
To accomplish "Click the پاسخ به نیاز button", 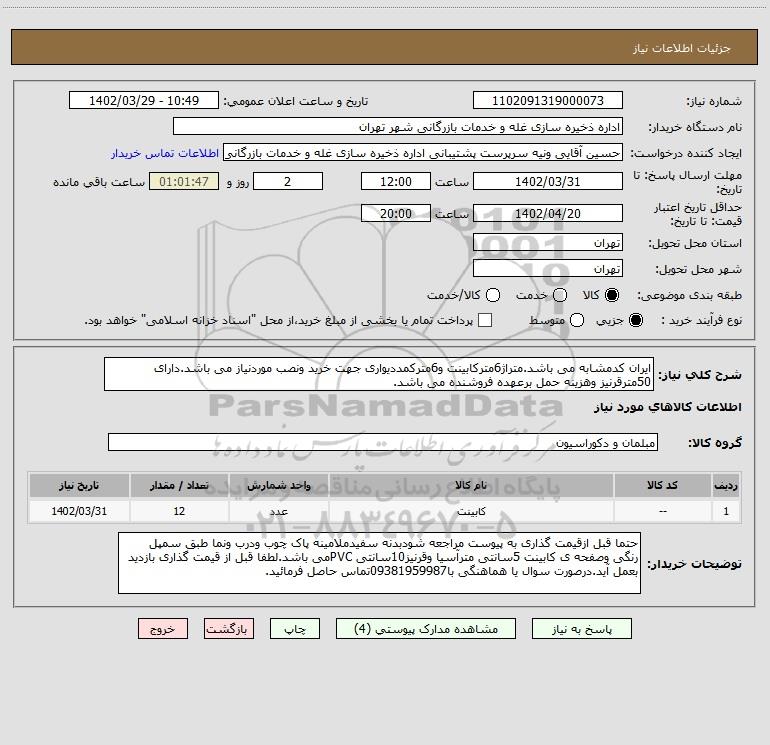I will point(582,629).
